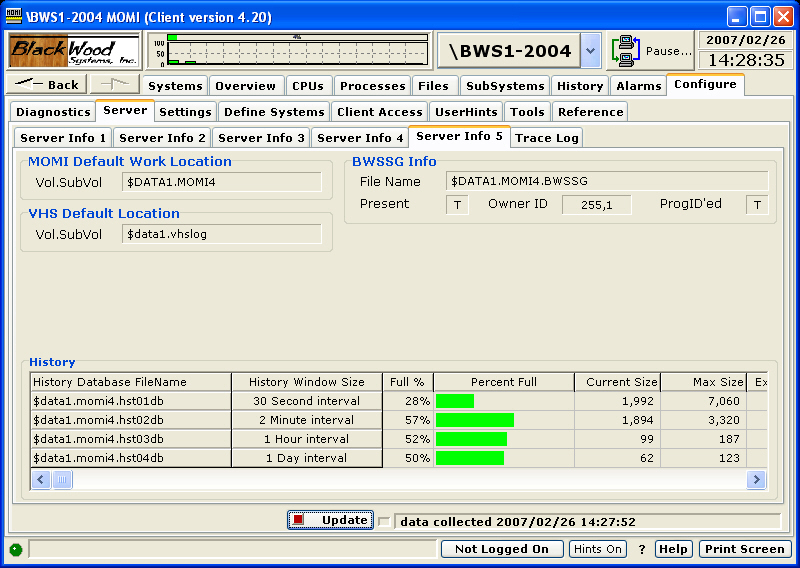The image size is (800, 568).
Task: Open the Tools sub-tab
Action: [x=527, y=112]
